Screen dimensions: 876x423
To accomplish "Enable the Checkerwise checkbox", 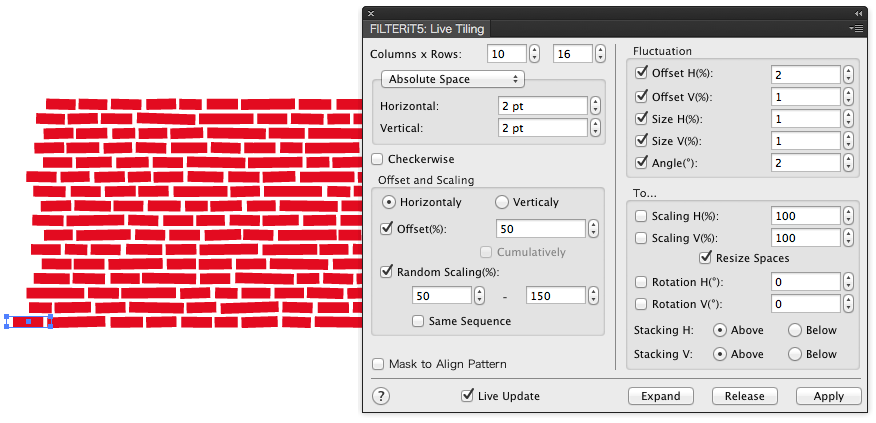I will pyautogui.click(x=378, y=158).
